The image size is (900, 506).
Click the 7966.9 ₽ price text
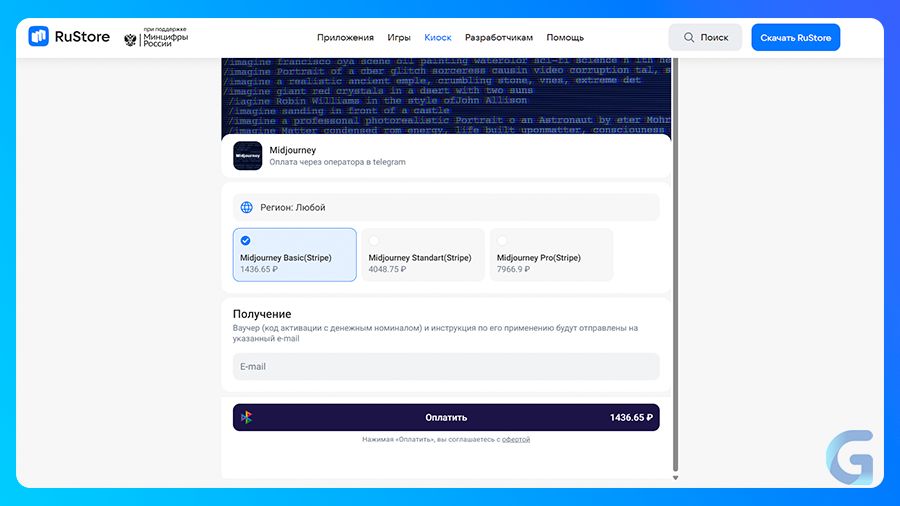513,269
